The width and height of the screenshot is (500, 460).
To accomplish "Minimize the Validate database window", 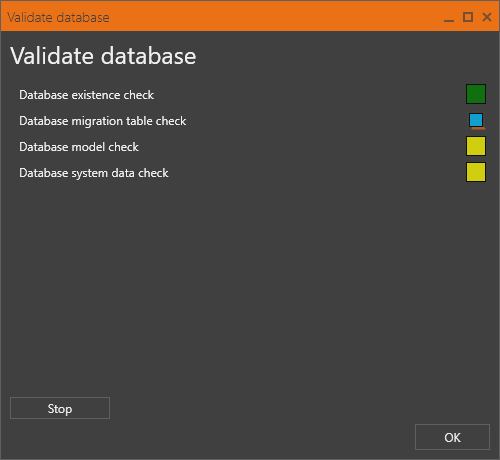I will tap(449, 17).
